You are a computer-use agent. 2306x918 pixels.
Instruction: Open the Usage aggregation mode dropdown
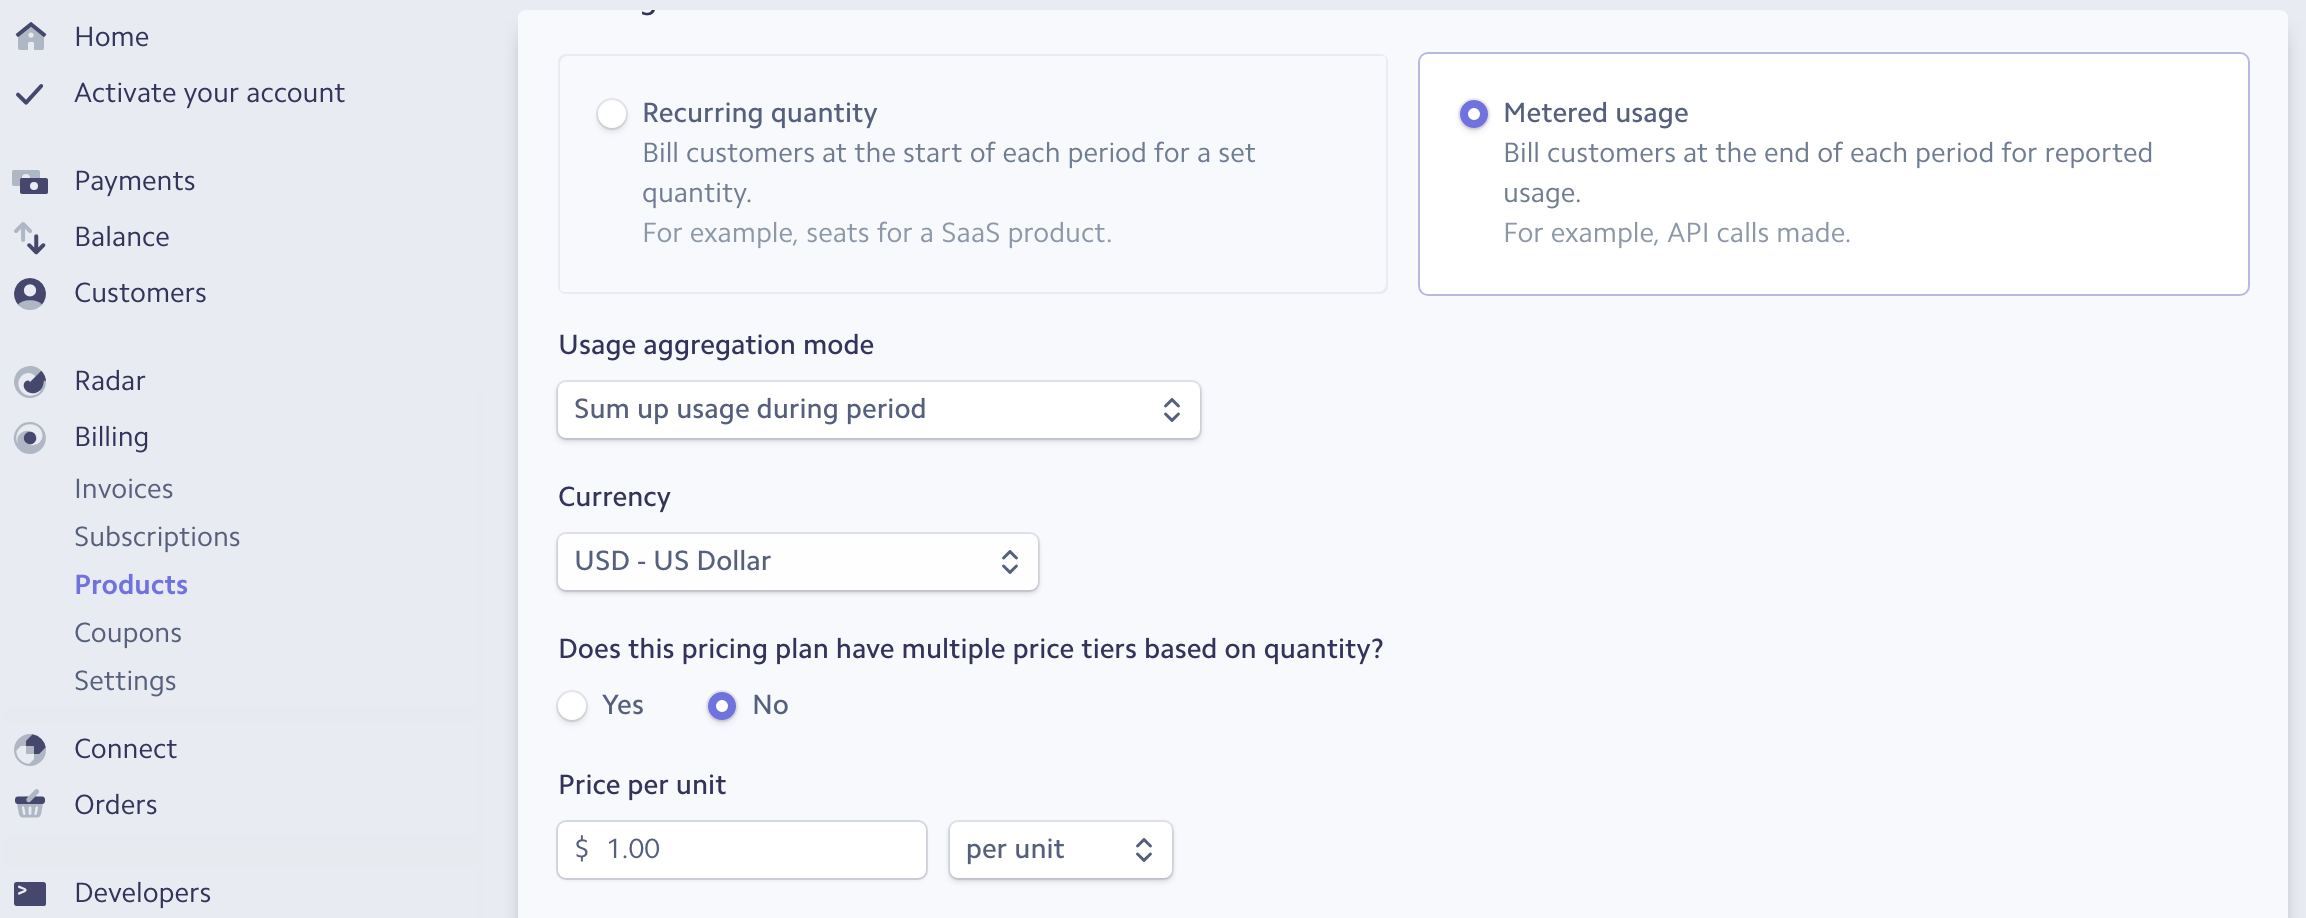(x=878, y=410)
